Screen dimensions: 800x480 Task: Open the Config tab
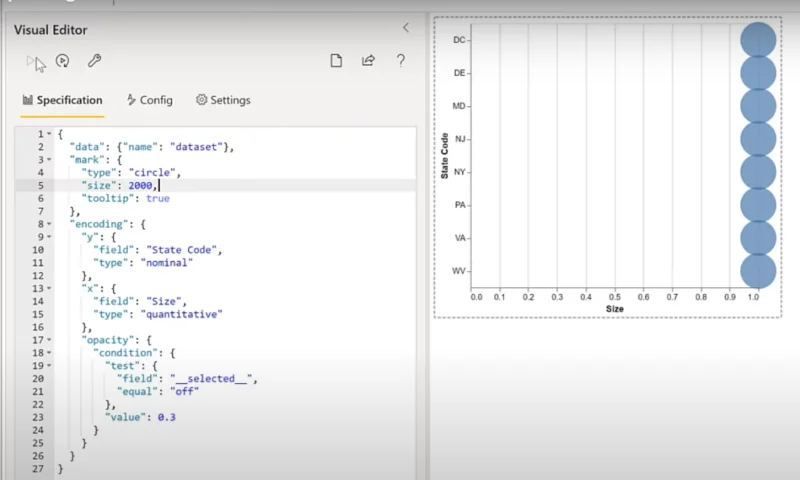click(149, 100)
